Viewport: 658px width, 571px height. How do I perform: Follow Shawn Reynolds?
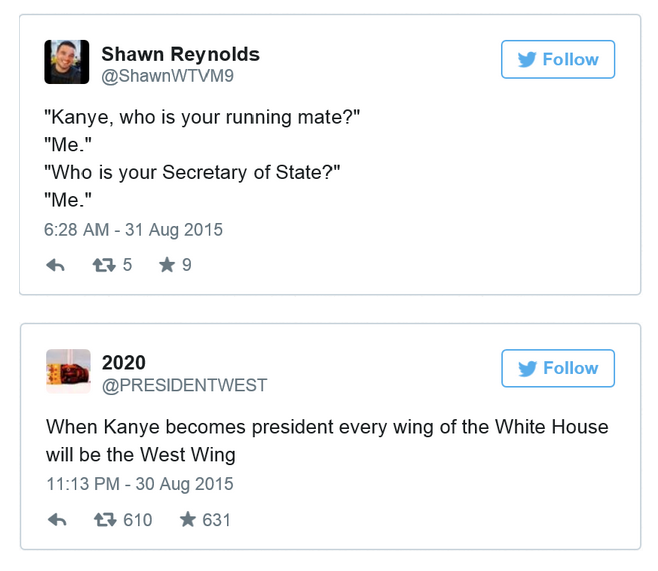557,60
